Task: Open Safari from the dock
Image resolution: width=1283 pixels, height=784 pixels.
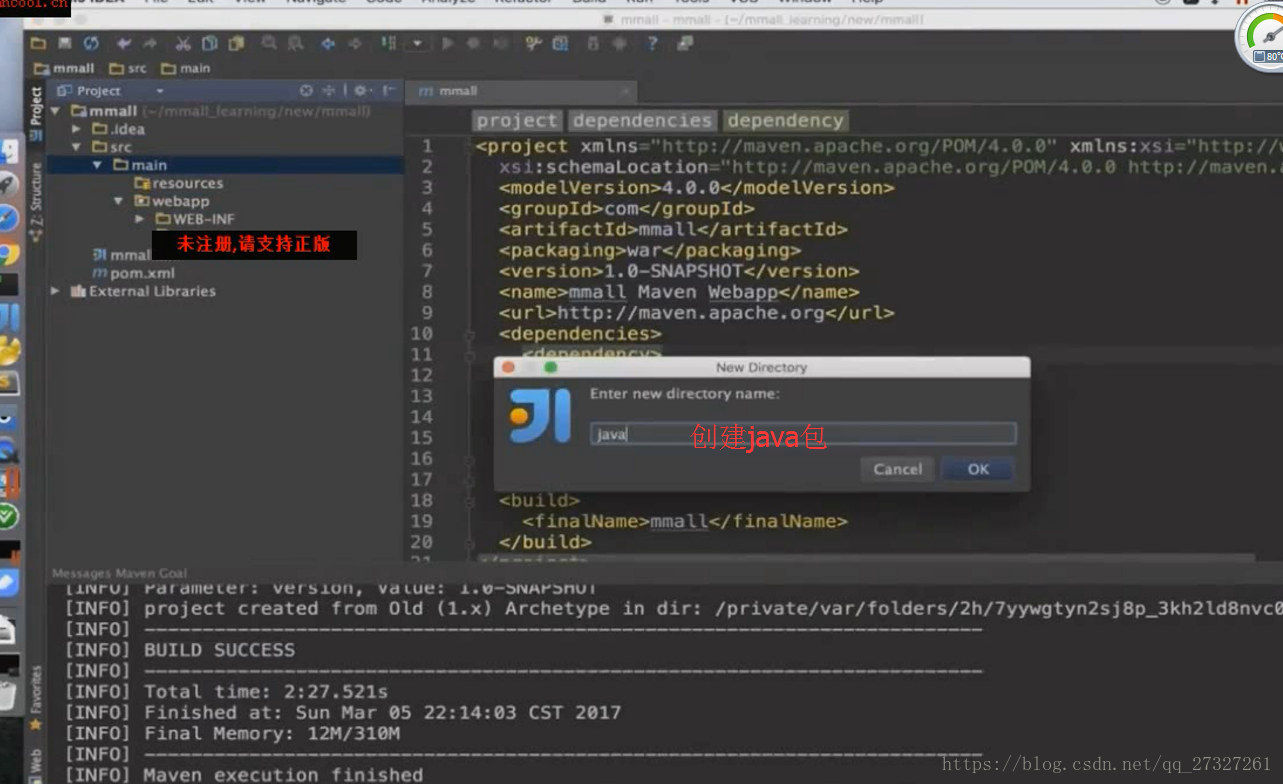Action: pos(9,217)
